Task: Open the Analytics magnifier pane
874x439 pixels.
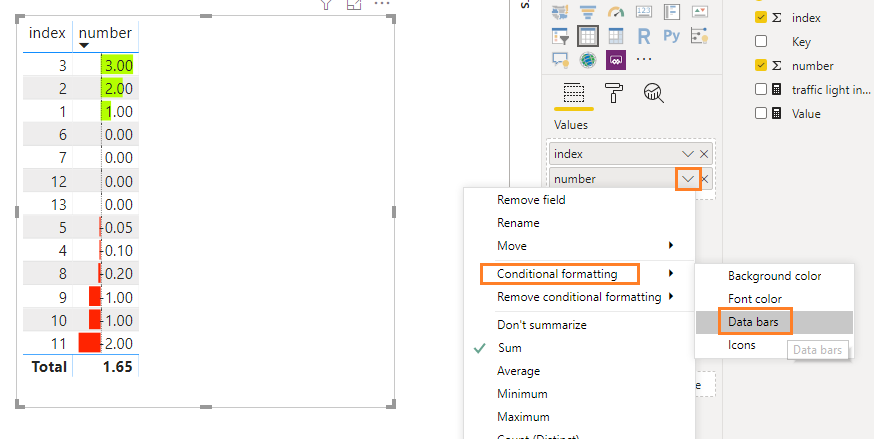Action: (x=653, y=93)
